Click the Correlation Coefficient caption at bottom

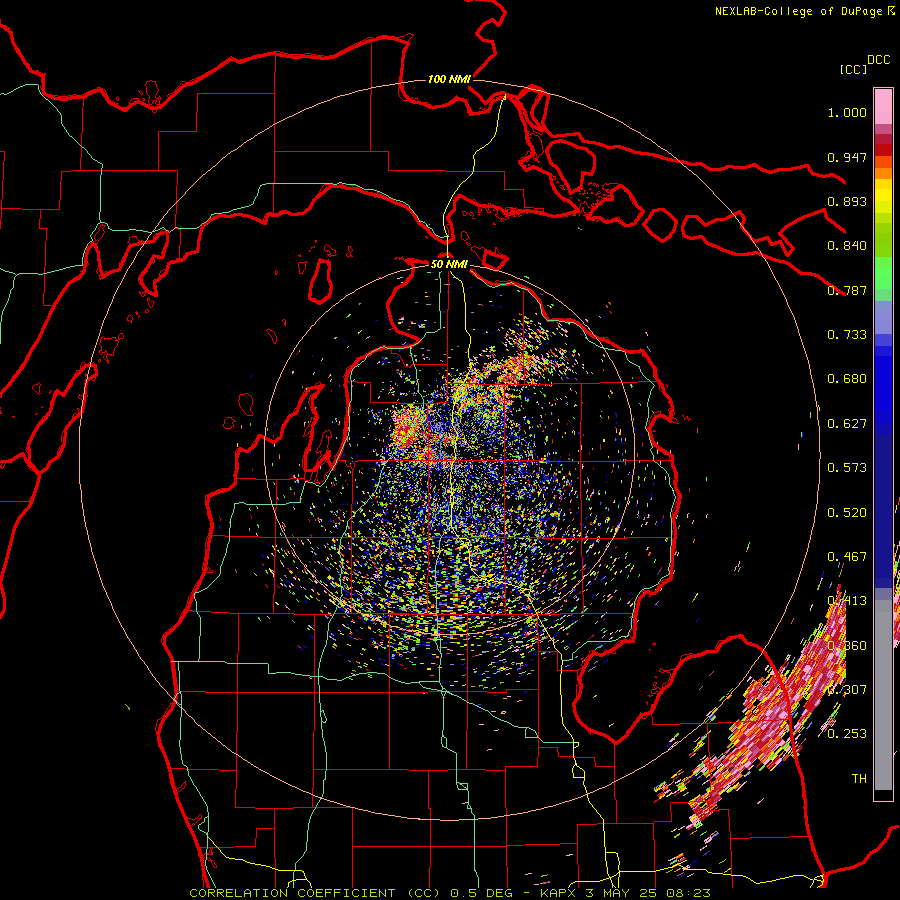click(450, 893)
